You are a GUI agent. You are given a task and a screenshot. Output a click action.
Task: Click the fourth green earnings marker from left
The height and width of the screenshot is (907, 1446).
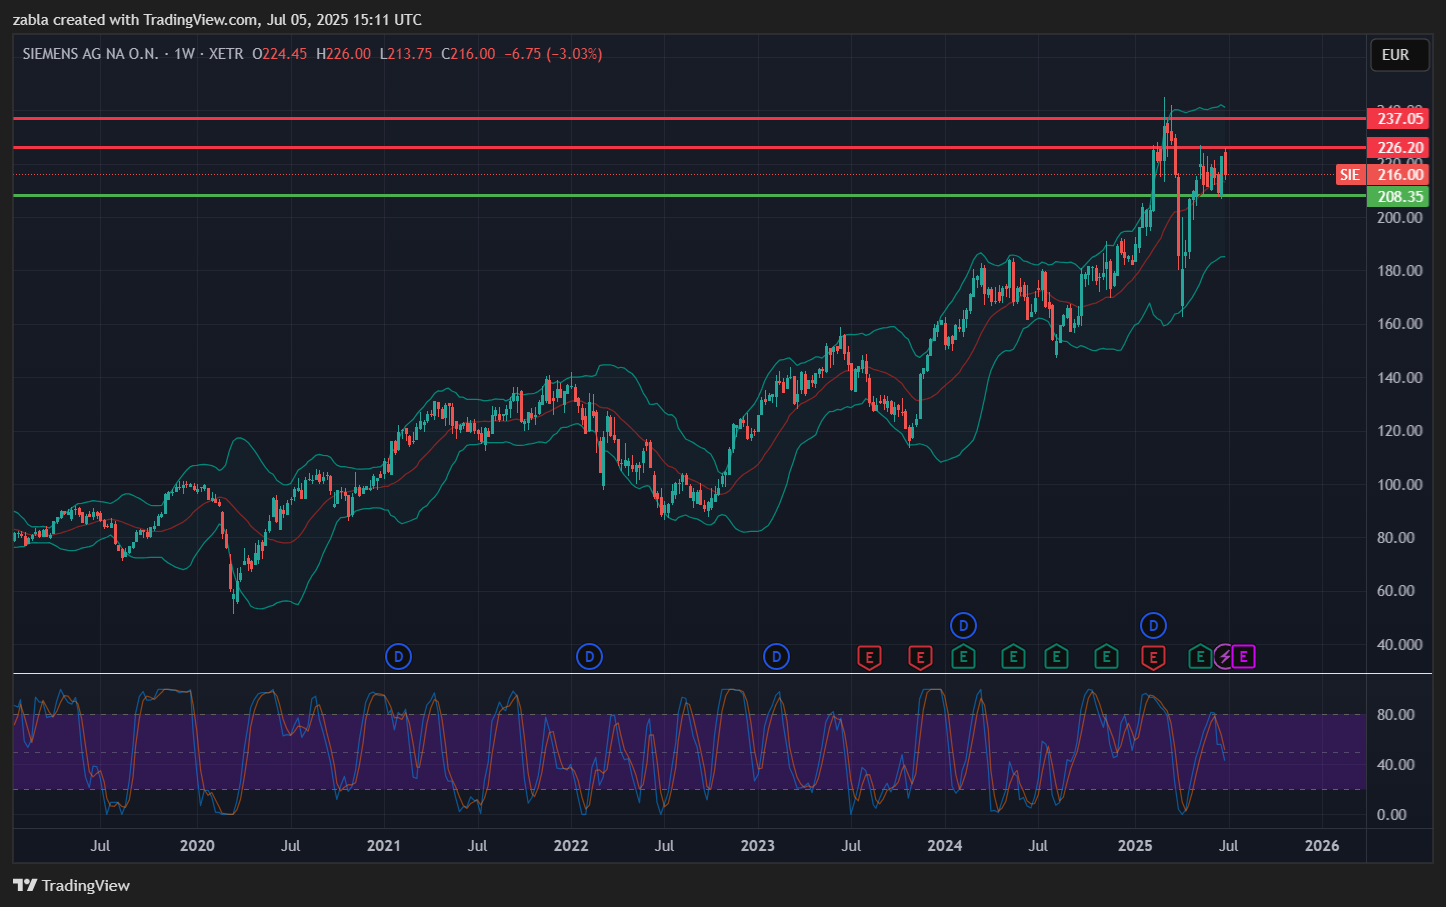[x=1106, y=657]
